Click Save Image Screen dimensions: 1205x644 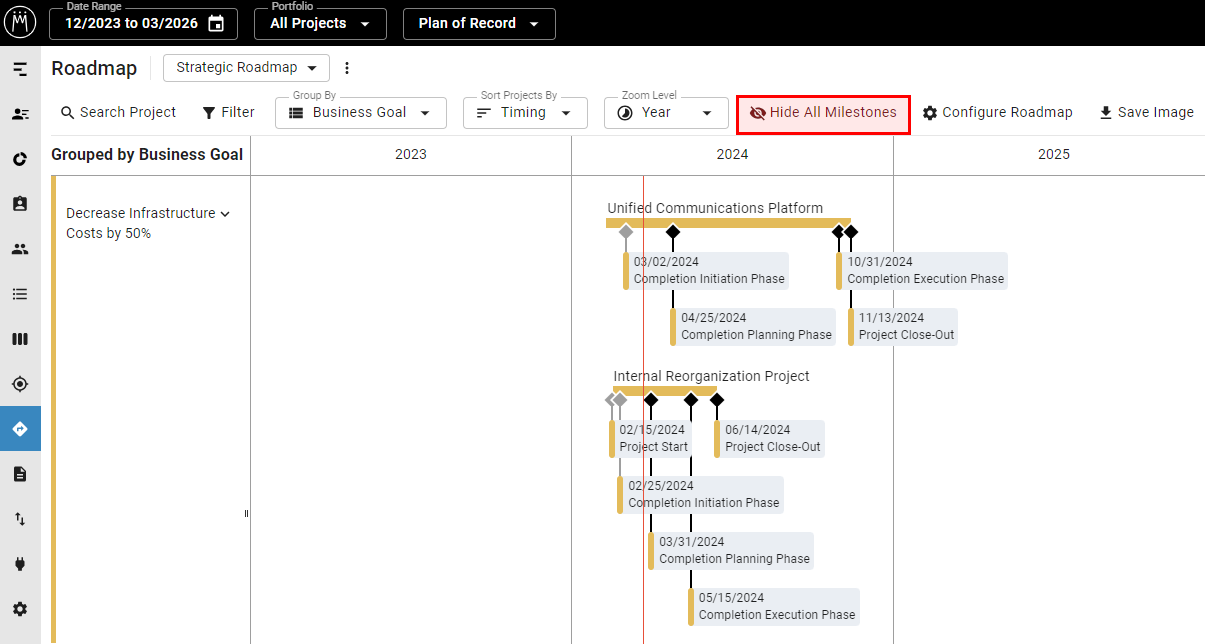coord(1146,112)
